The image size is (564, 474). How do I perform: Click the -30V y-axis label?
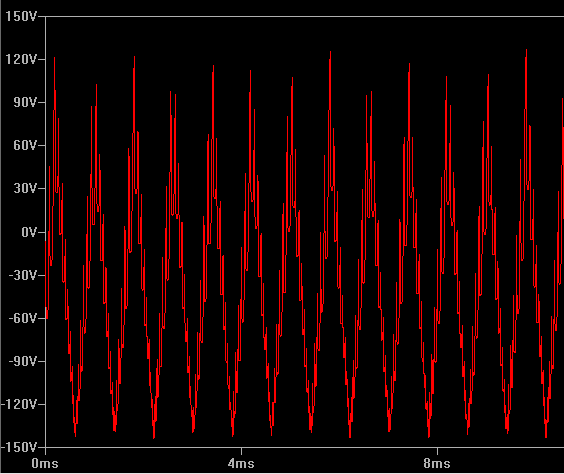(x=23, y=275)
